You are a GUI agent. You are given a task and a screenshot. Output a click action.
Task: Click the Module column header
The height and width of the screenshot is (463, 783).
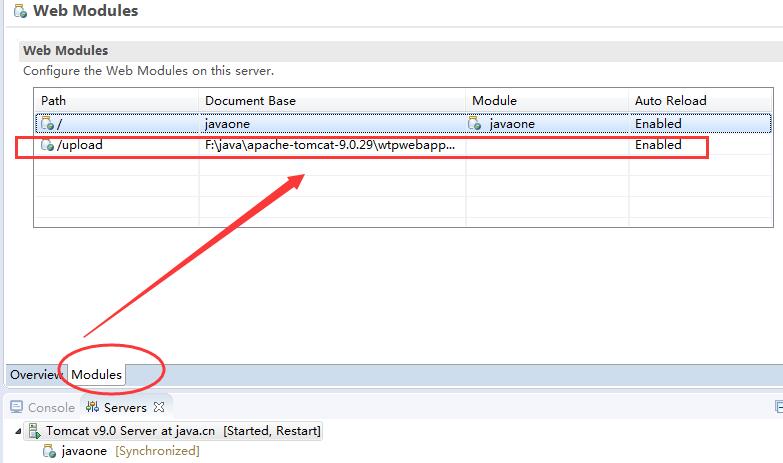(x=546, y=101)
